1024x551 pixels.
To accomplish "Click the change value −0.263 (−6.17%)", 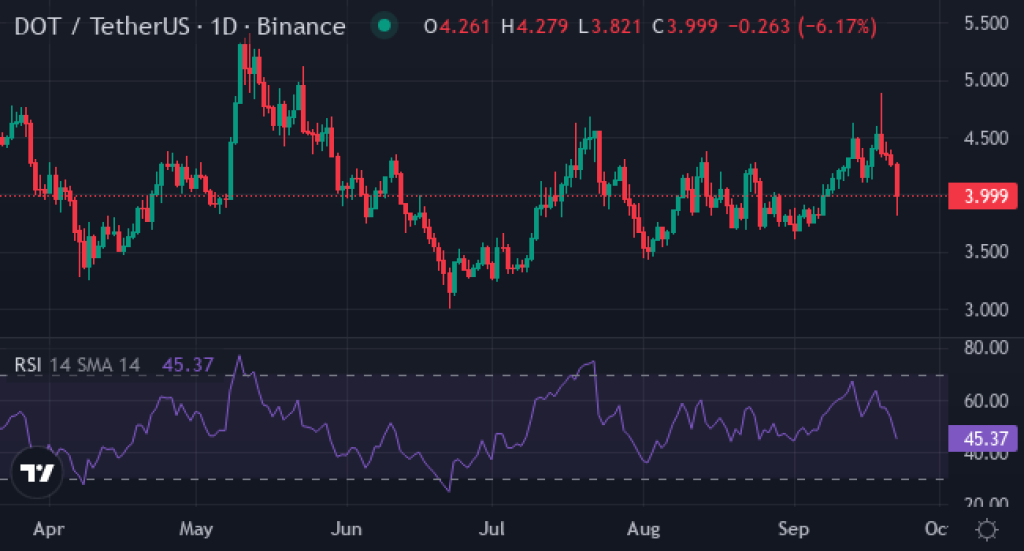I will (x=802, y=26).
